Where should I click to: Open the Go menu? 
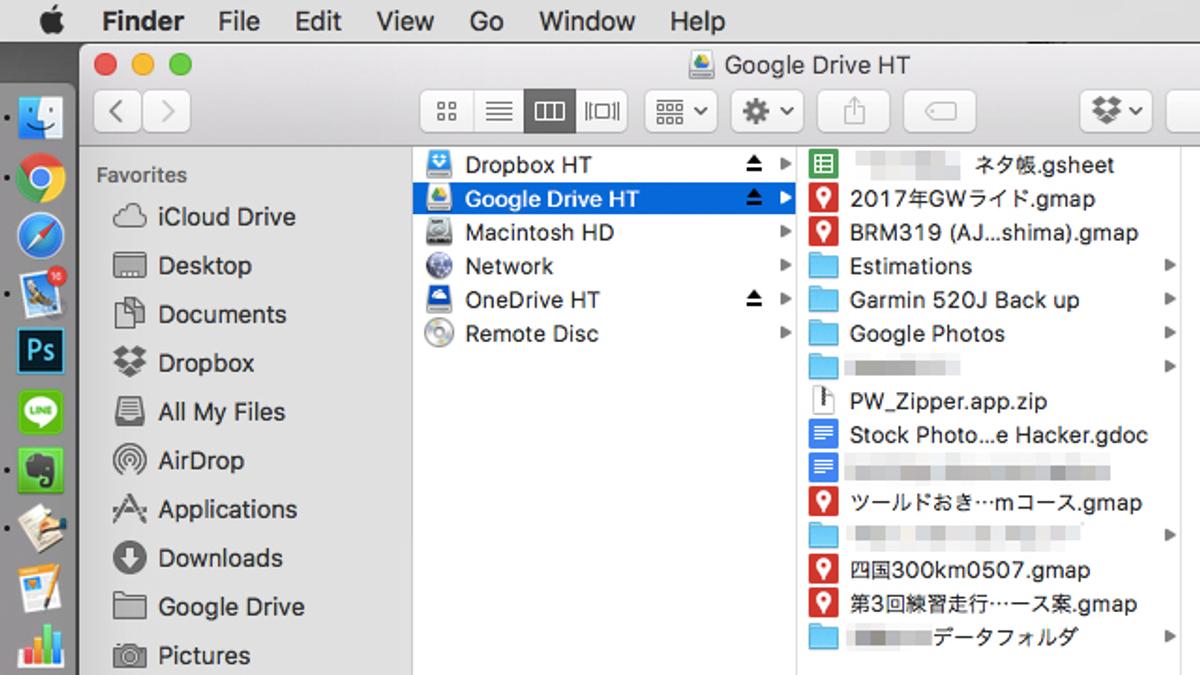[x=486, y=21]
